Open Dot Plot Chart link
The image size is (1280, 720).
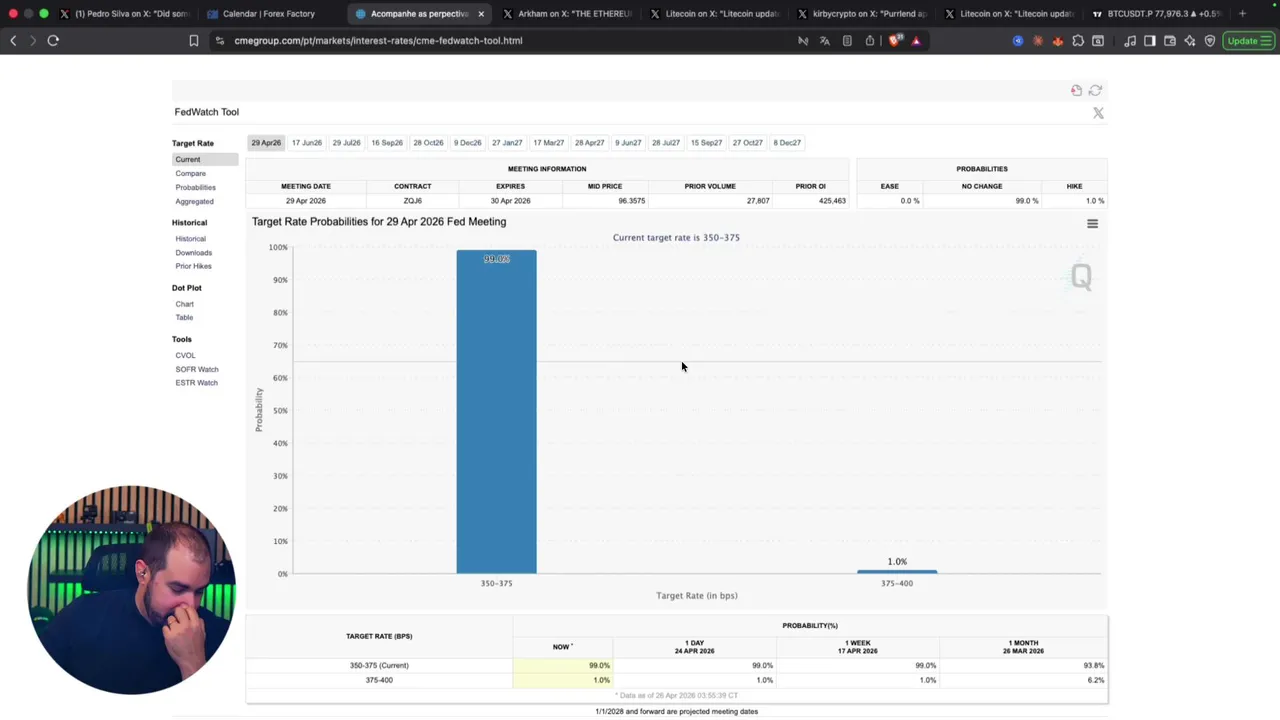pos(185,304)
